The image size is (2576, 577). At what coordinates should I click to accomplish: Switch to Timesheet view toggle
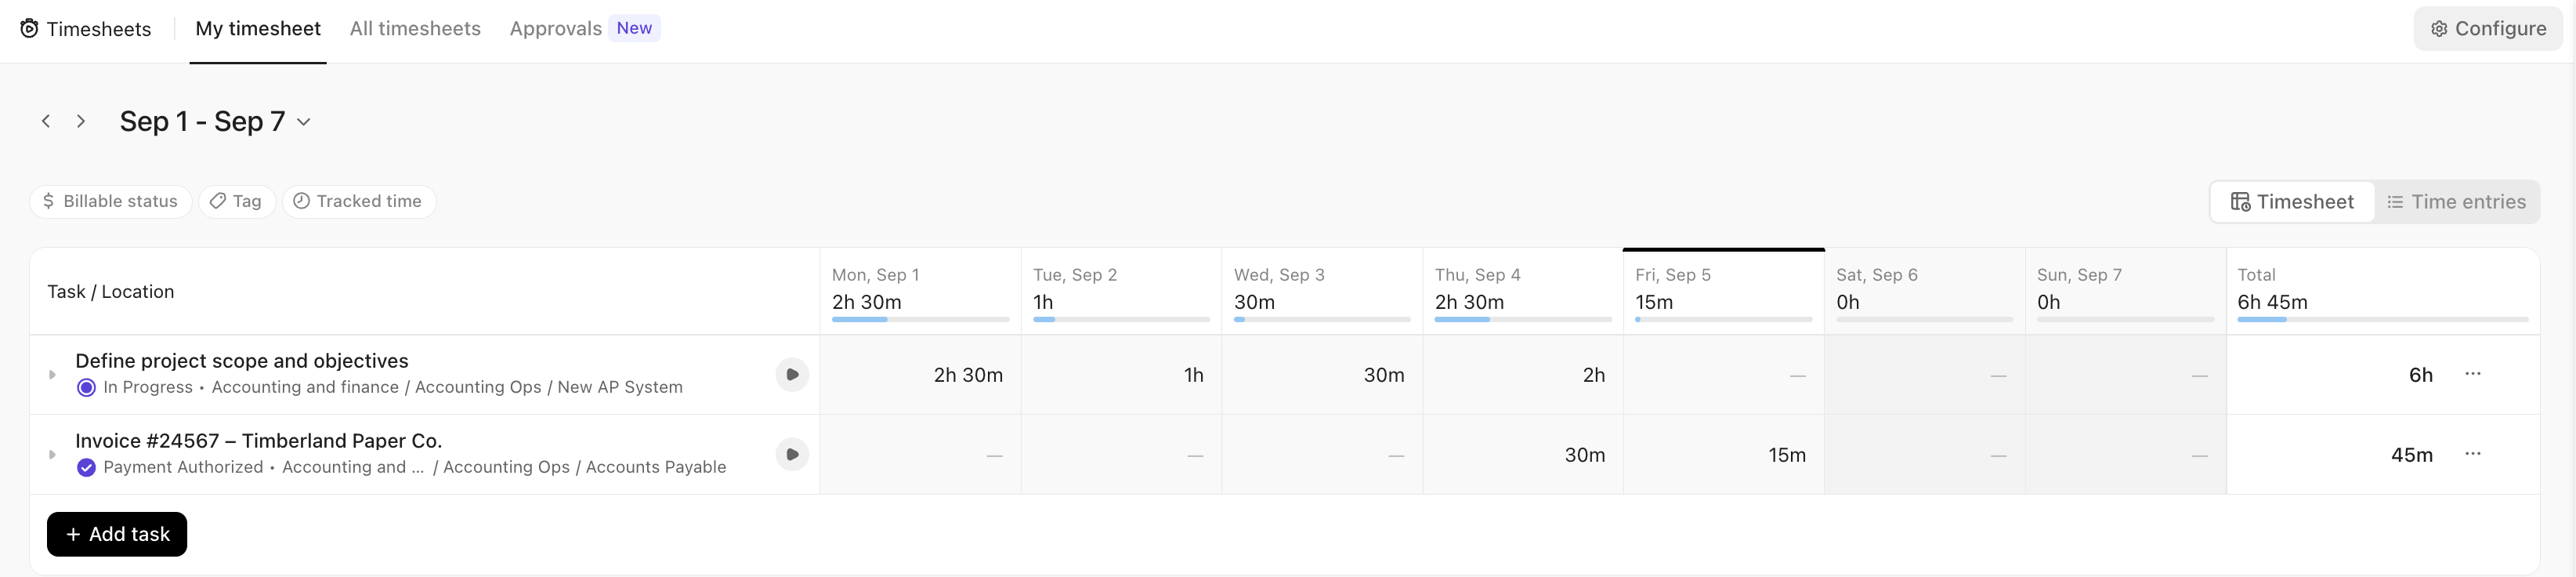click(x=2291, y=201)
